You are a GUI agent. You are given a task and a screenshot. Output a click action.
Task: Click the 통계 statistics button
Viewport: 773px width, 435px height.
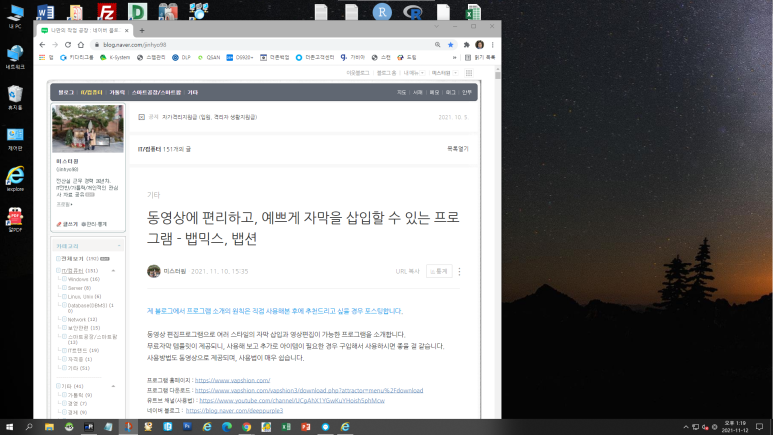[x=439, y=271]
